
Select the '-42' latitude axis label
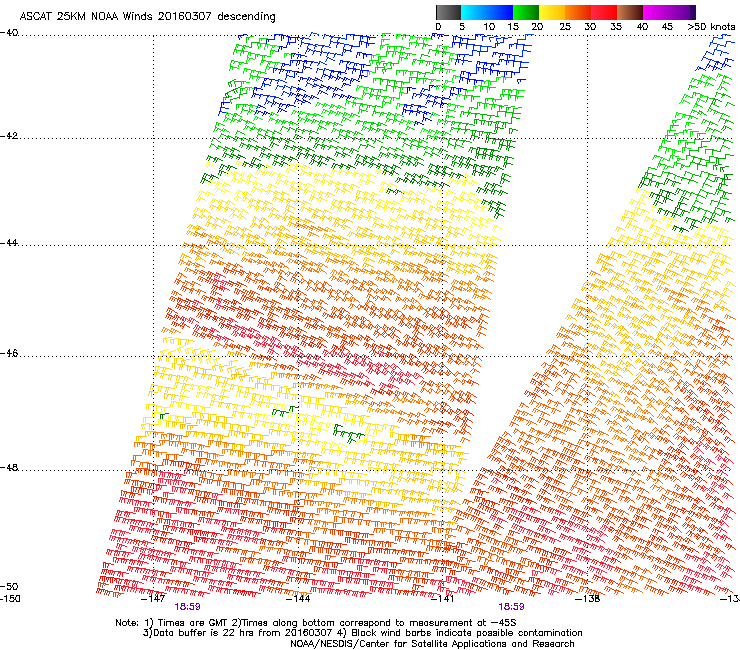point(9,136)
